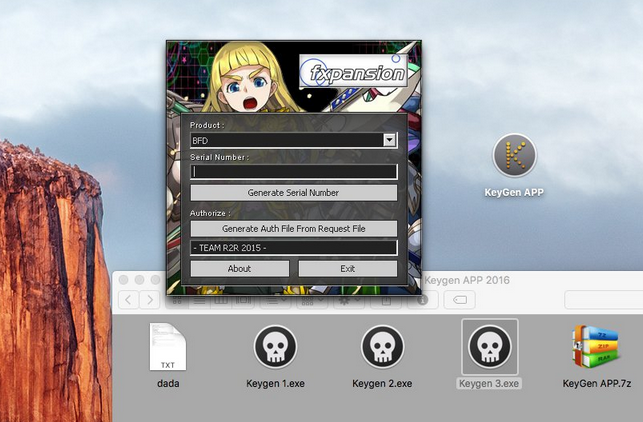Image resolution: width=643 pixels, height=422 pixels.
Task: Click the Finder window yellow minimize button
Action: [x=139, y=280]
